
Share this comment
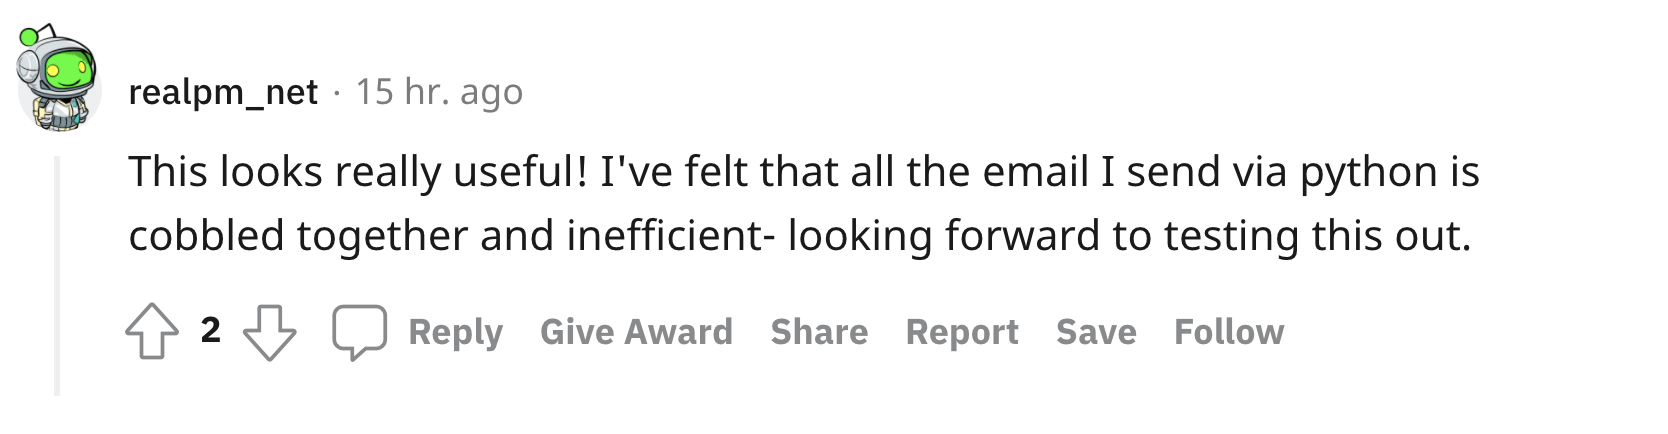point(819,332)
